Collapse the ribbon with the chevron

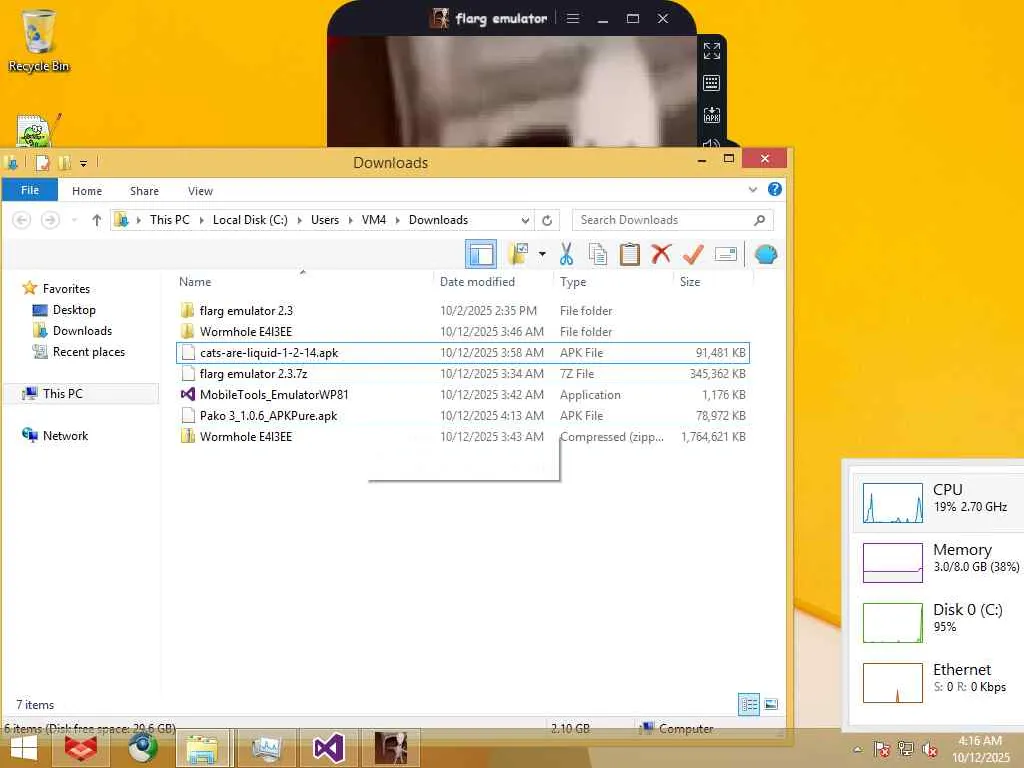coord(753,190)
